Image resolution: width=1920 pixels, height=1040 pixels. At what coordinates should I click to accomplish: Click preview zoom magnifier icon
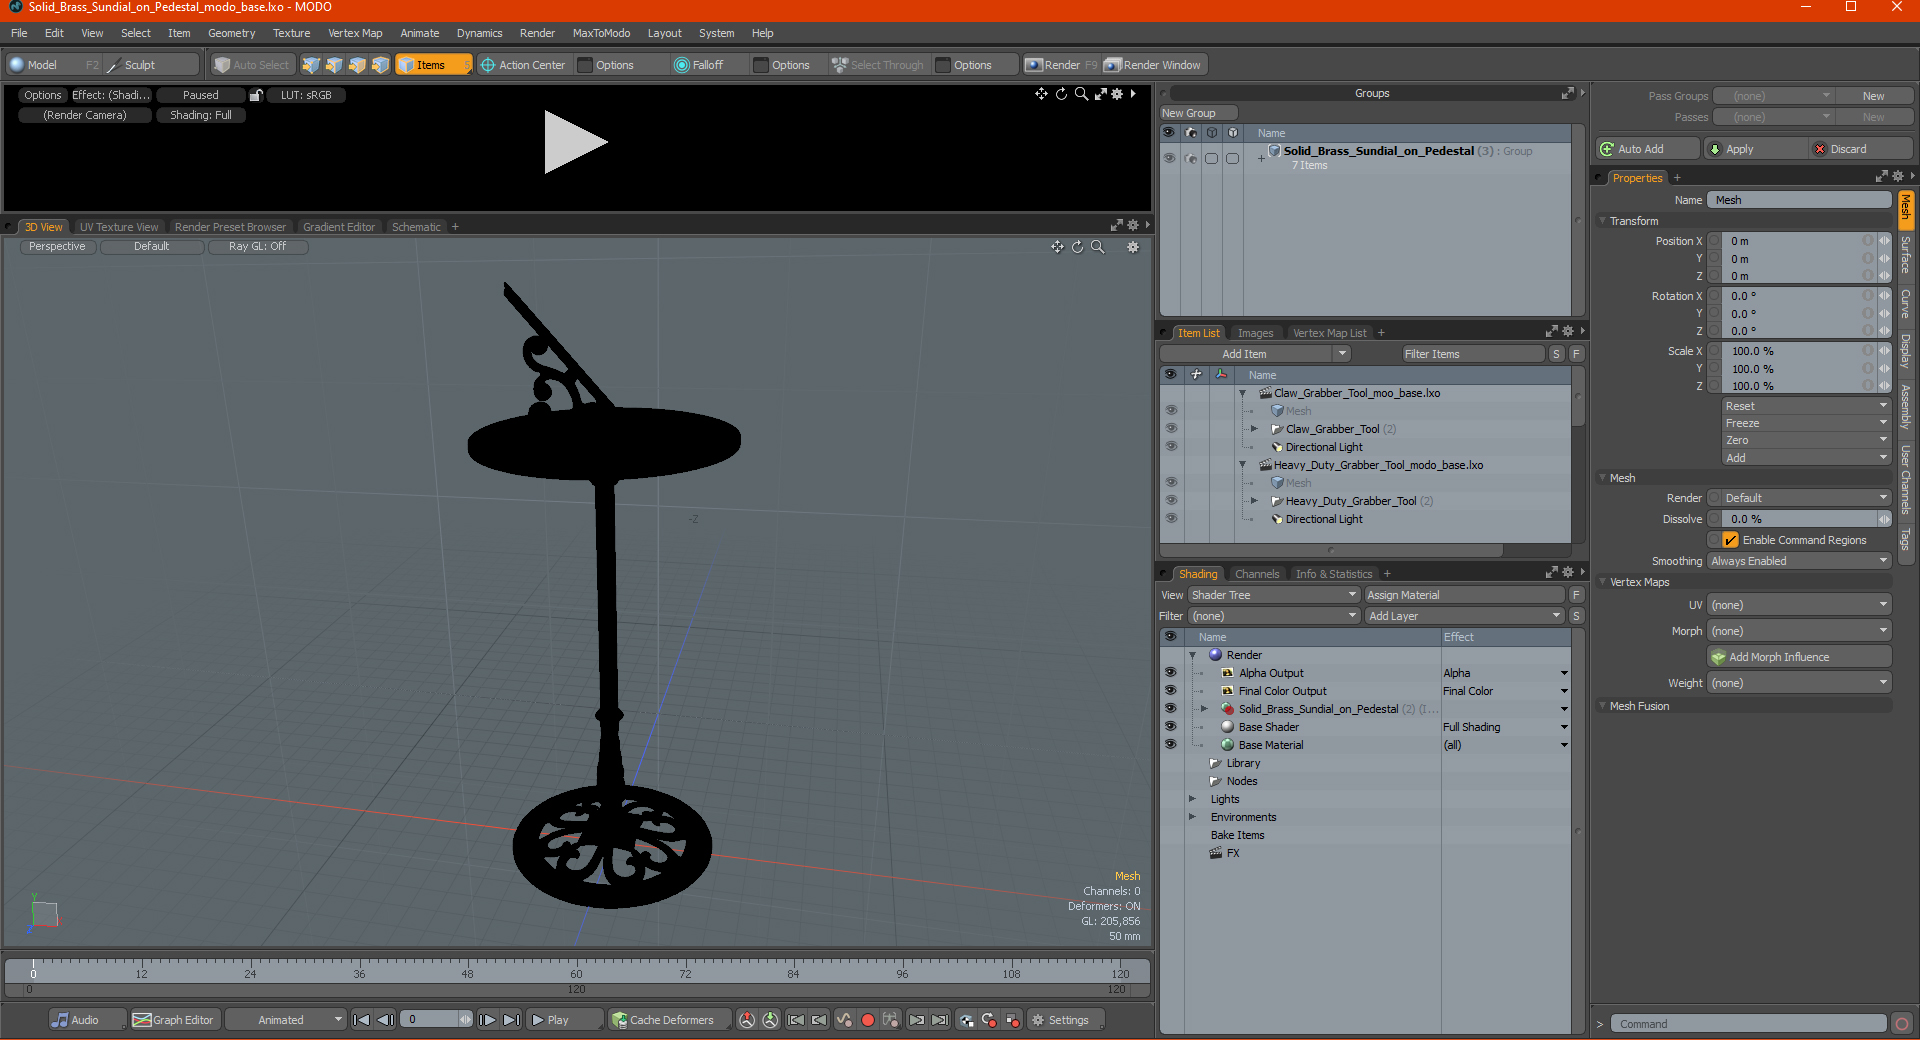tap(1081, 93)
